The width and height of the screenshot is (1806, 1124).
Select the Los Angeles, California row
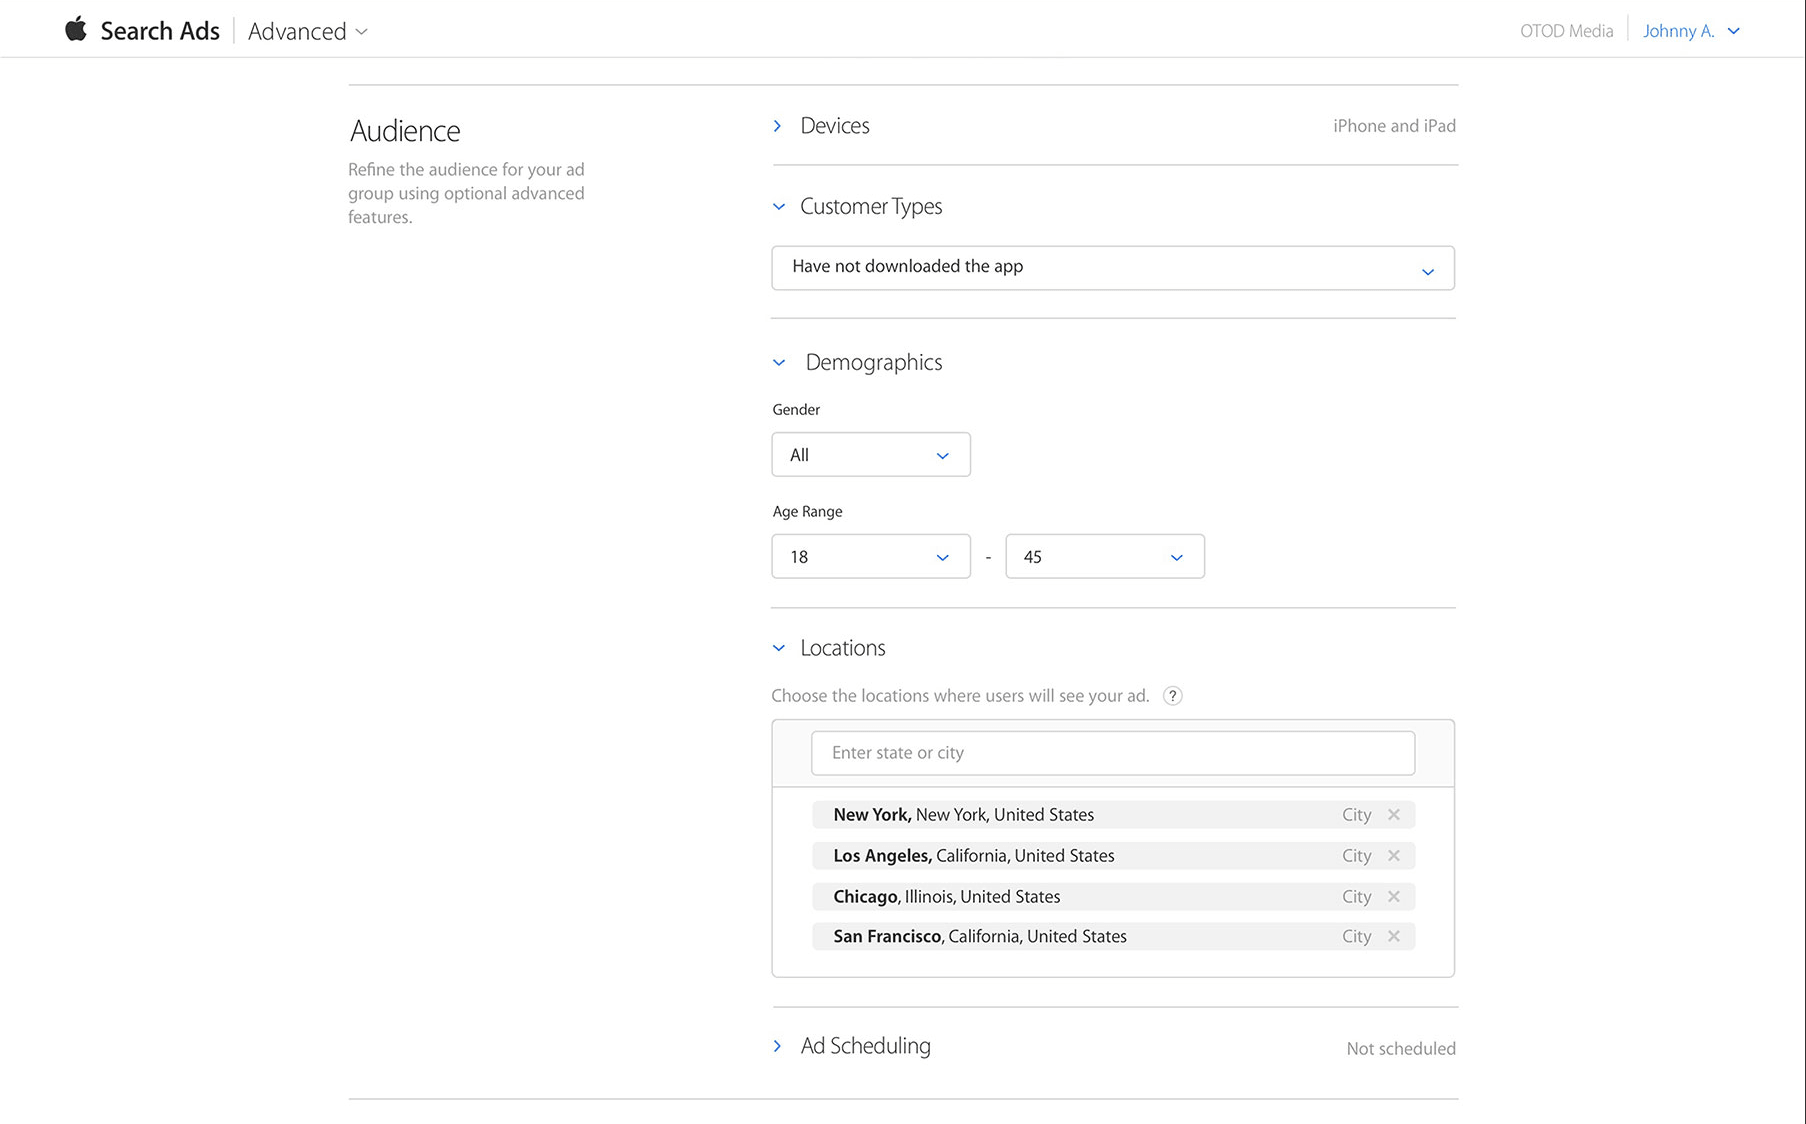[1113, 856]
